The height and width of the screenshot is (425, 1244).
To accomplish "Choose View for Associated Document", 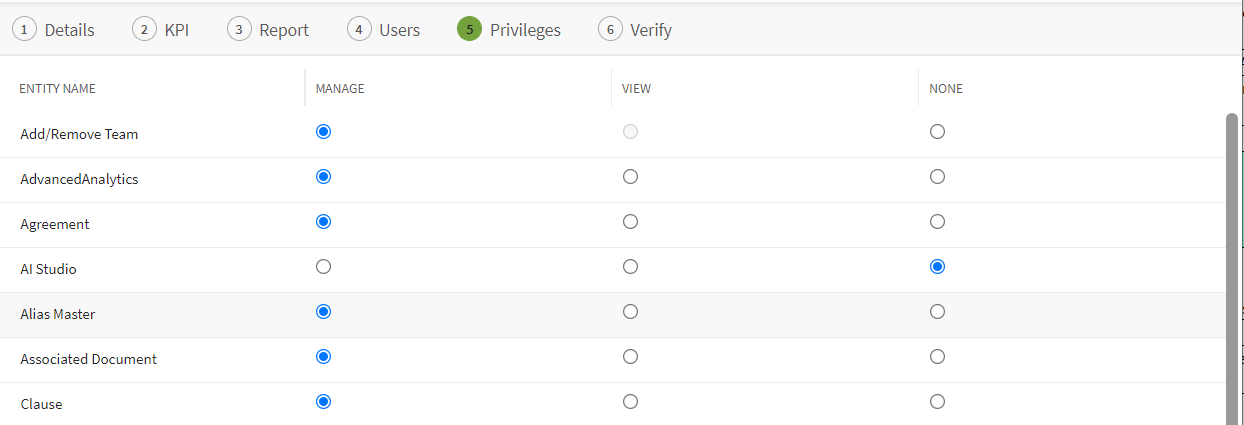I will [x=630, y=357].
